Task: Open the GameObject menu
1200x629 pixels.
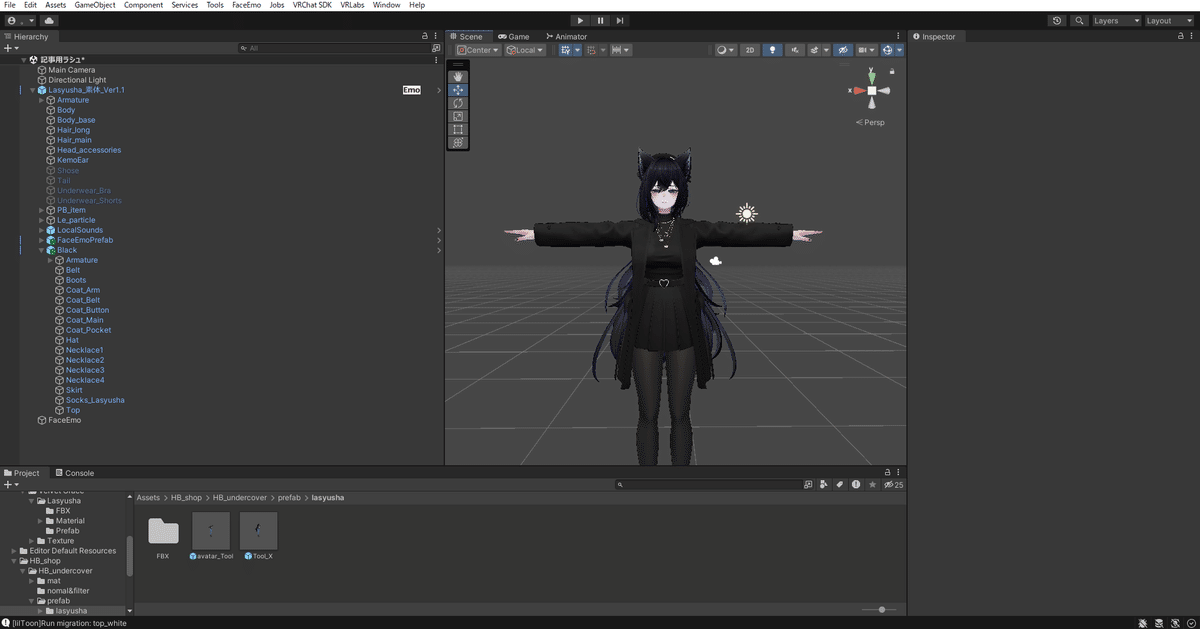Action: pyautogui.click(x=95, y=5)
